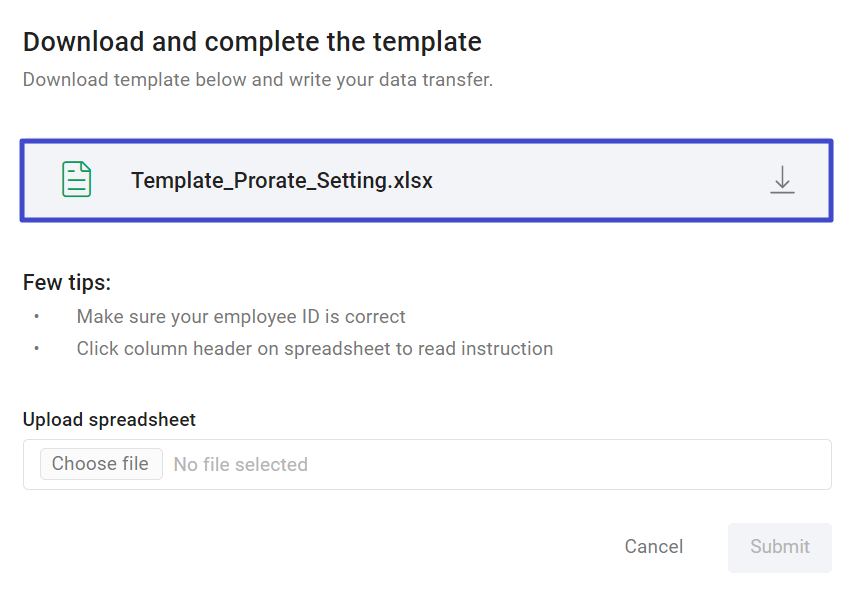Select the Template_Prorate_Setting.xlsx file row
This screenshot has height=600, width=858.
[427, 180]
